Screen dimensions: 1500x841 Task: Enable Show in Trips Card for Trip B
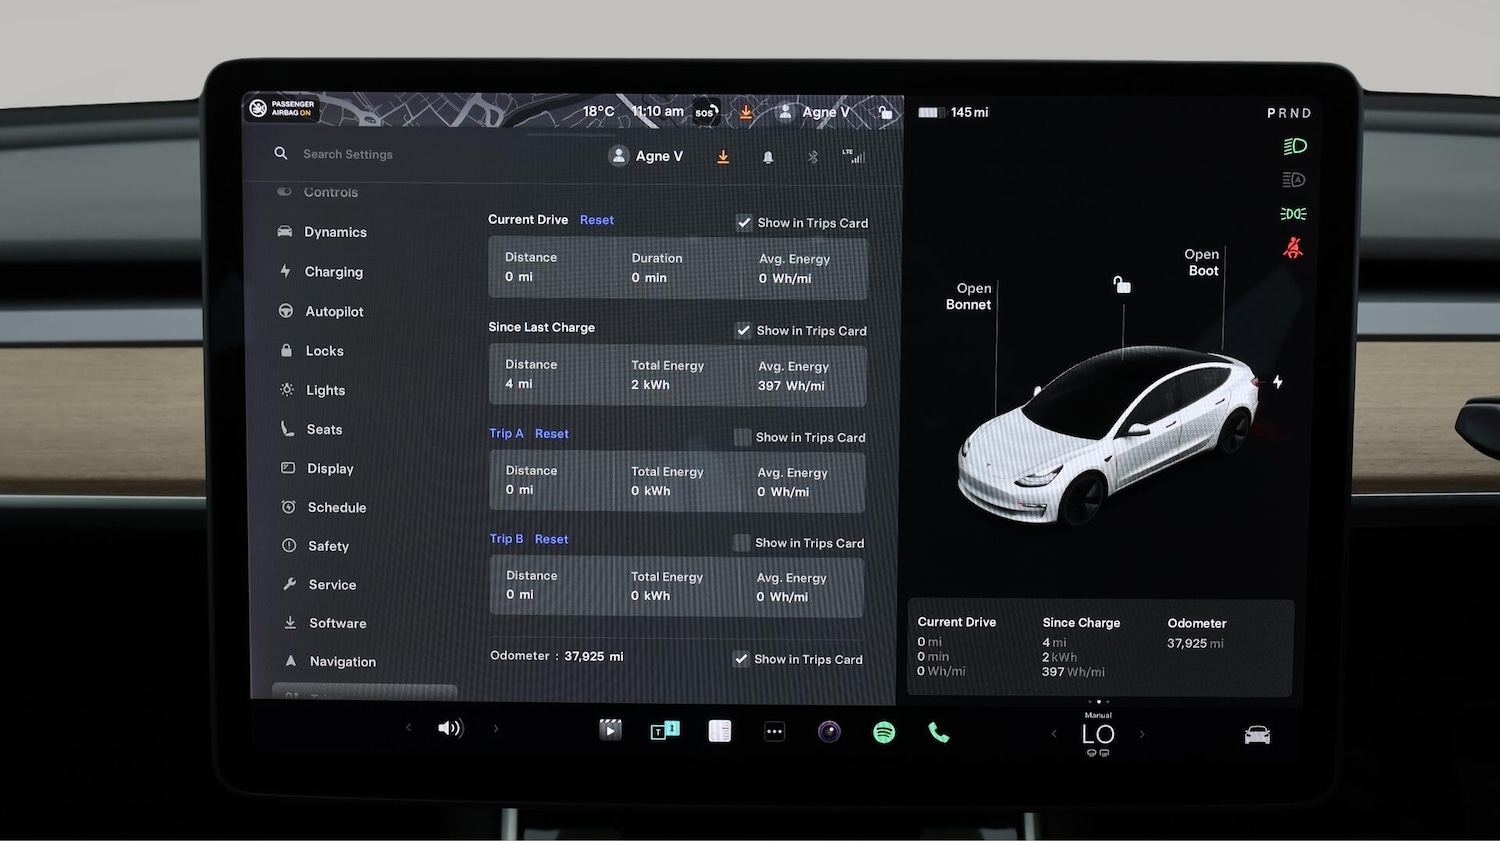[741, 543]
